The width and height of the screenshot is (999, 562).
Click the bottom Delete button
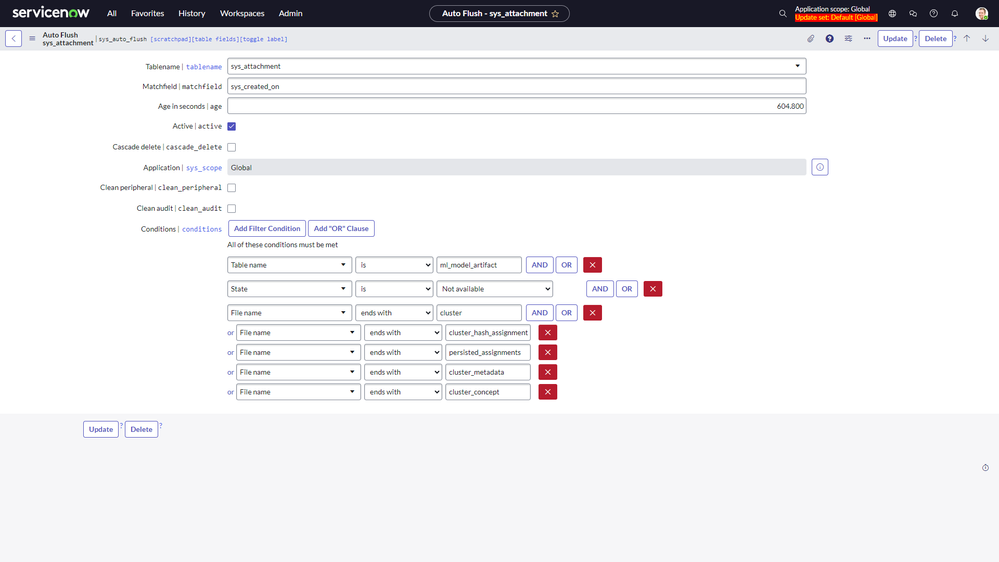pos(141,429)
